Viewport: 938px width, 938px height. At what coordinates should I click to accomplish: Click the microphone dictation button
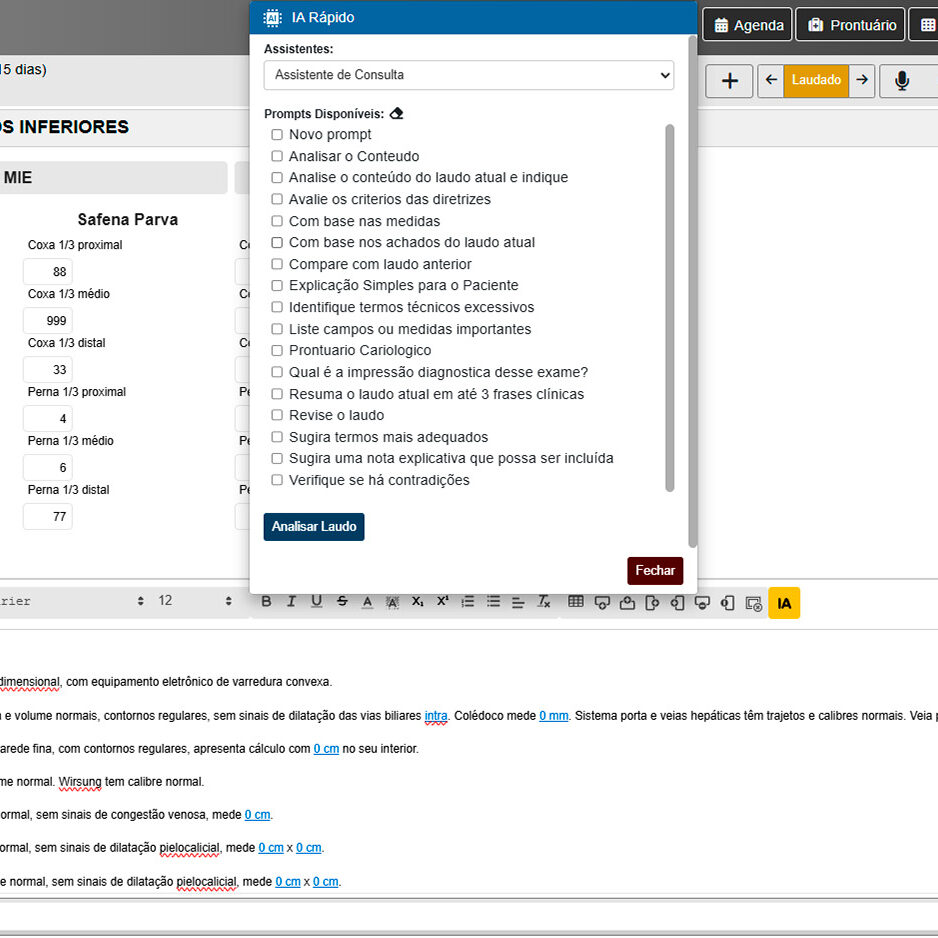[902, 81]
